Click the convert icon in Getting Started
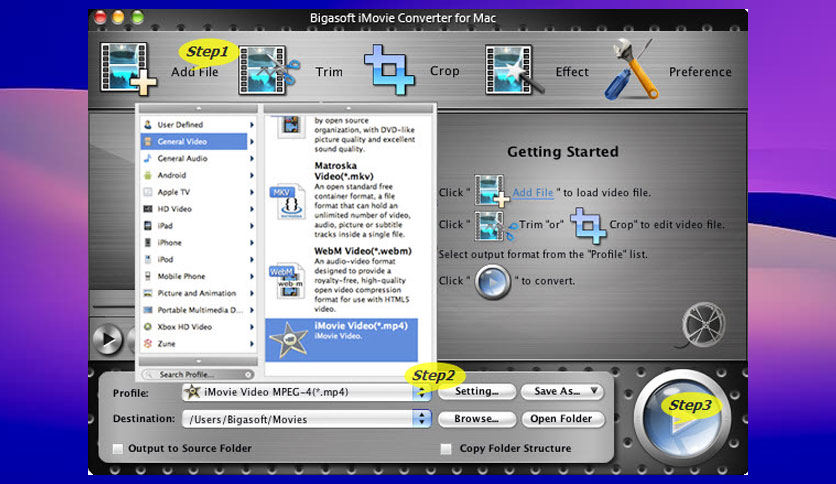The height and width of the screenshot is (484, 836). point(492,281)
